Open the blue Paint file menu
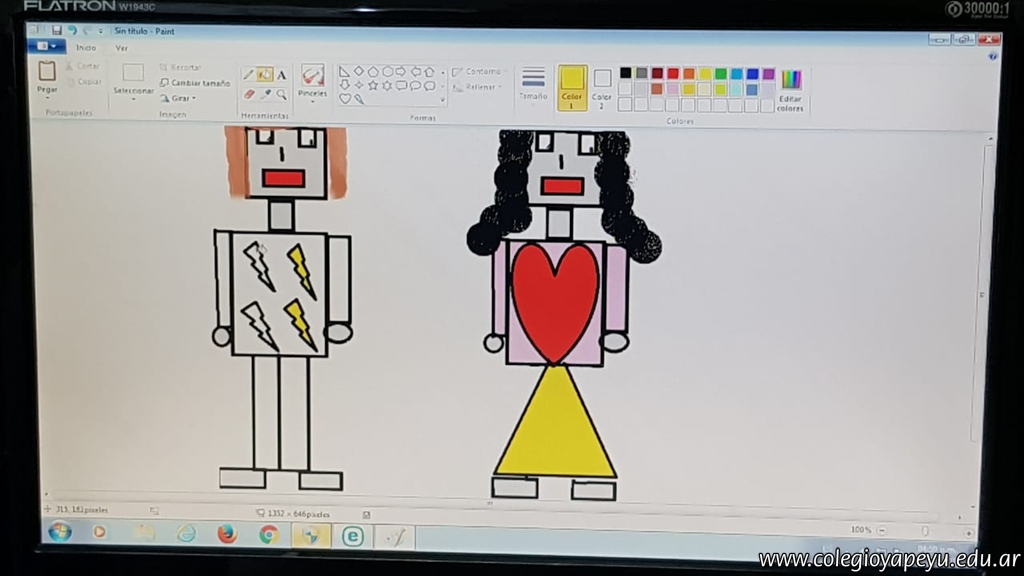 pyautogui.click(x=46, y=46)
